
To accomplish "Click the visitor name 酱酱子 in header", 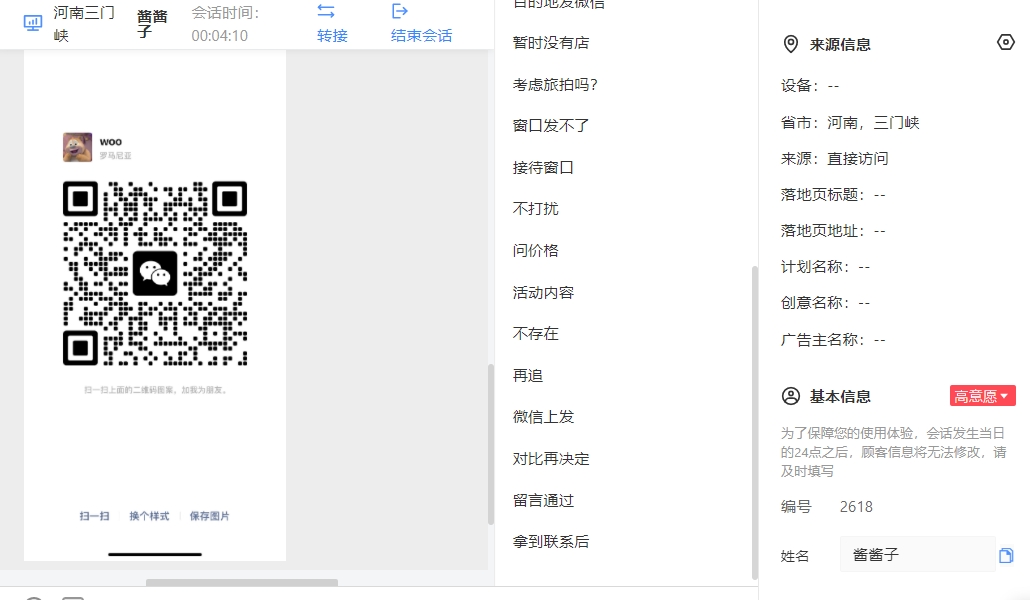I will click(152, 24).
